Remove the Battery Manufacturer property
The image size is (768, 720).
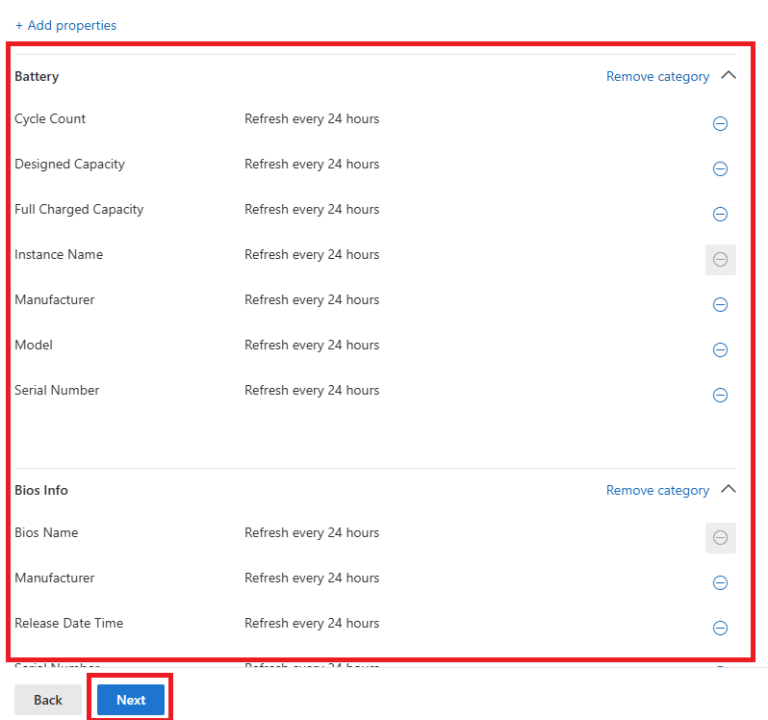click(x=720, y=305)
